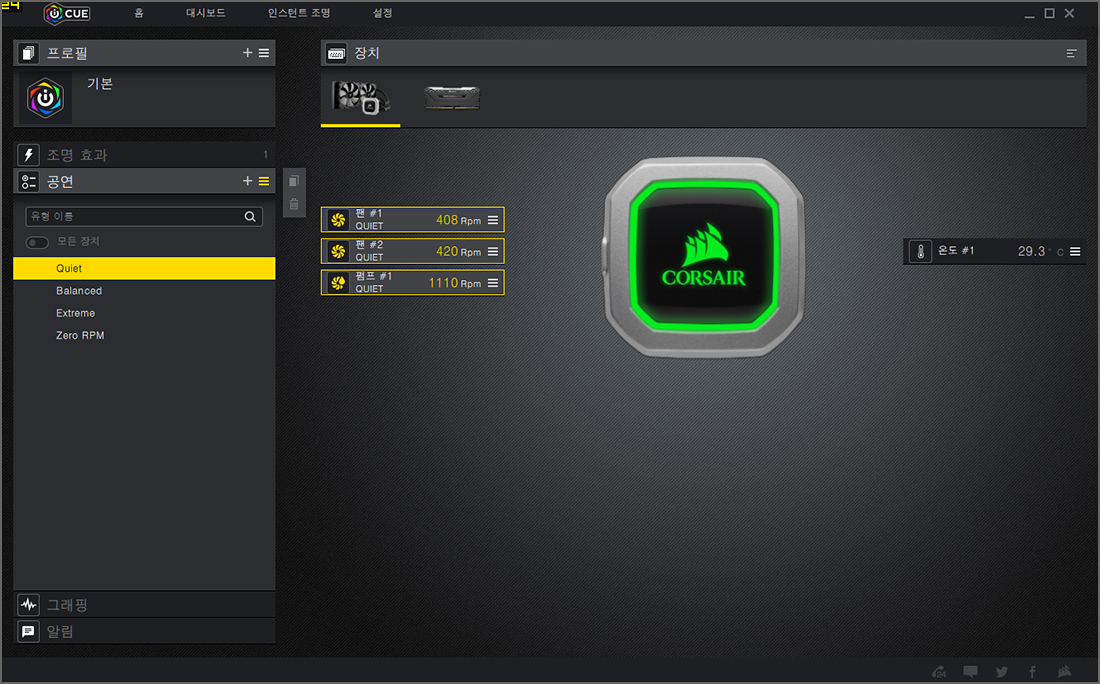Click the 장치 keyboard panel icon
Image resolution: width=1100 pixels, height=684 pixels.
[336, 53]
